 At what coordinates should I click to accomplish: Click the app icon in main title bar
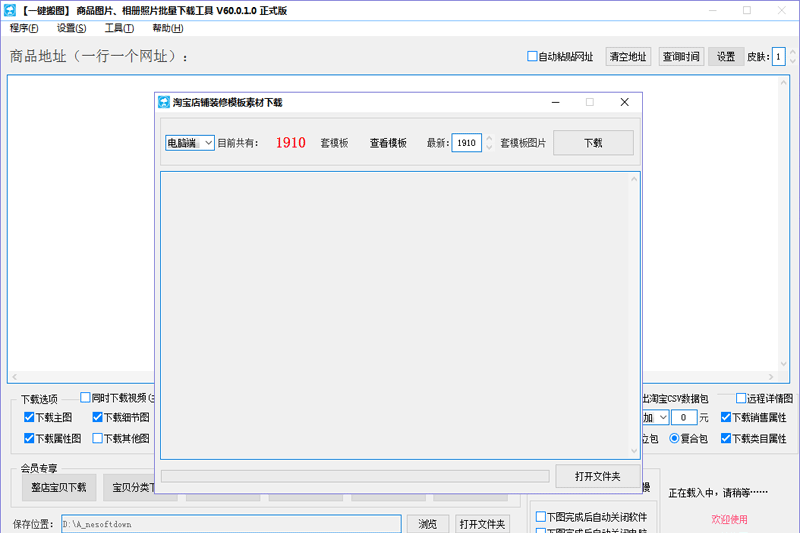coord(10,10)
